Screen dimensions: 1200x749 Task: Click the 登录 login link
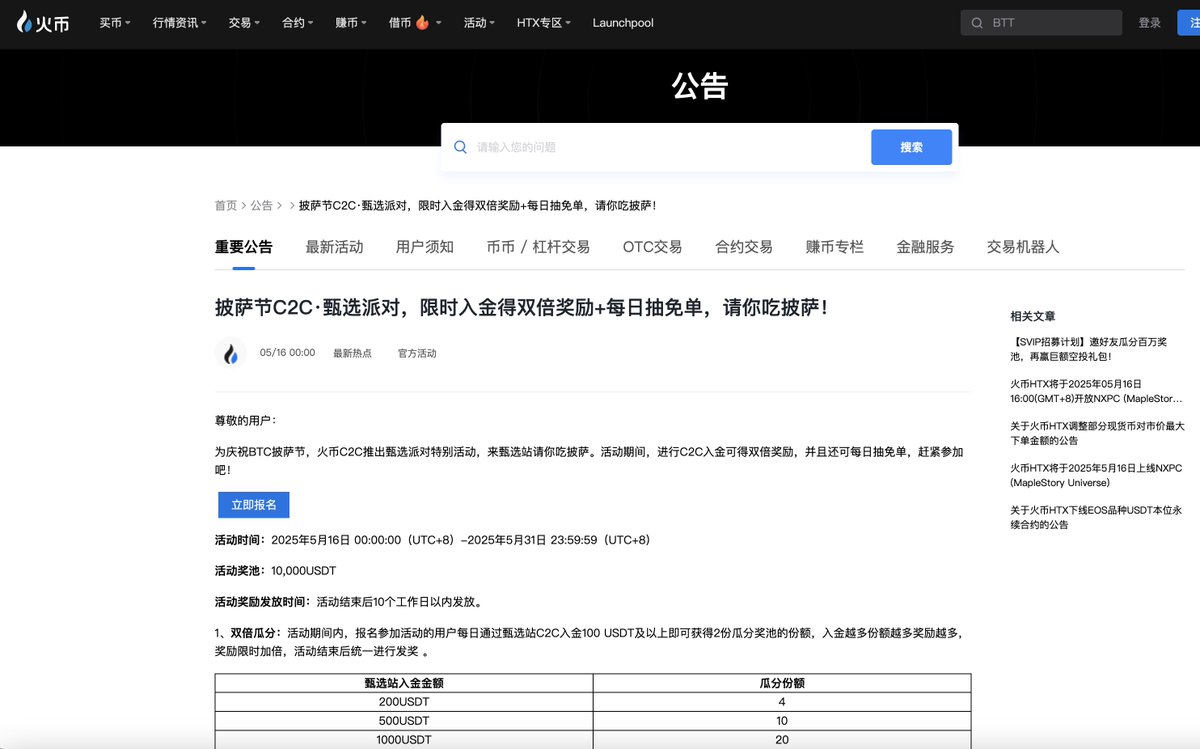pyautogui.click(x=1150, y=23)
